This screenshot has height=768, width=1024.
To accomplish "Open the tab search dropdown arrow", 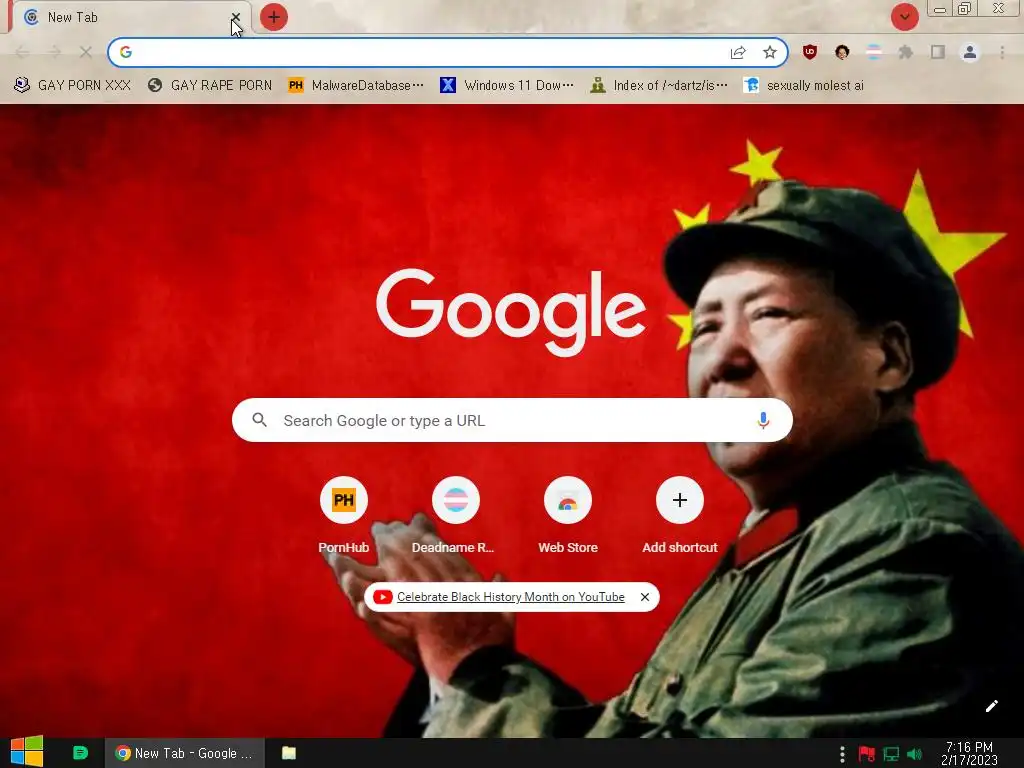I will (904, 17).
